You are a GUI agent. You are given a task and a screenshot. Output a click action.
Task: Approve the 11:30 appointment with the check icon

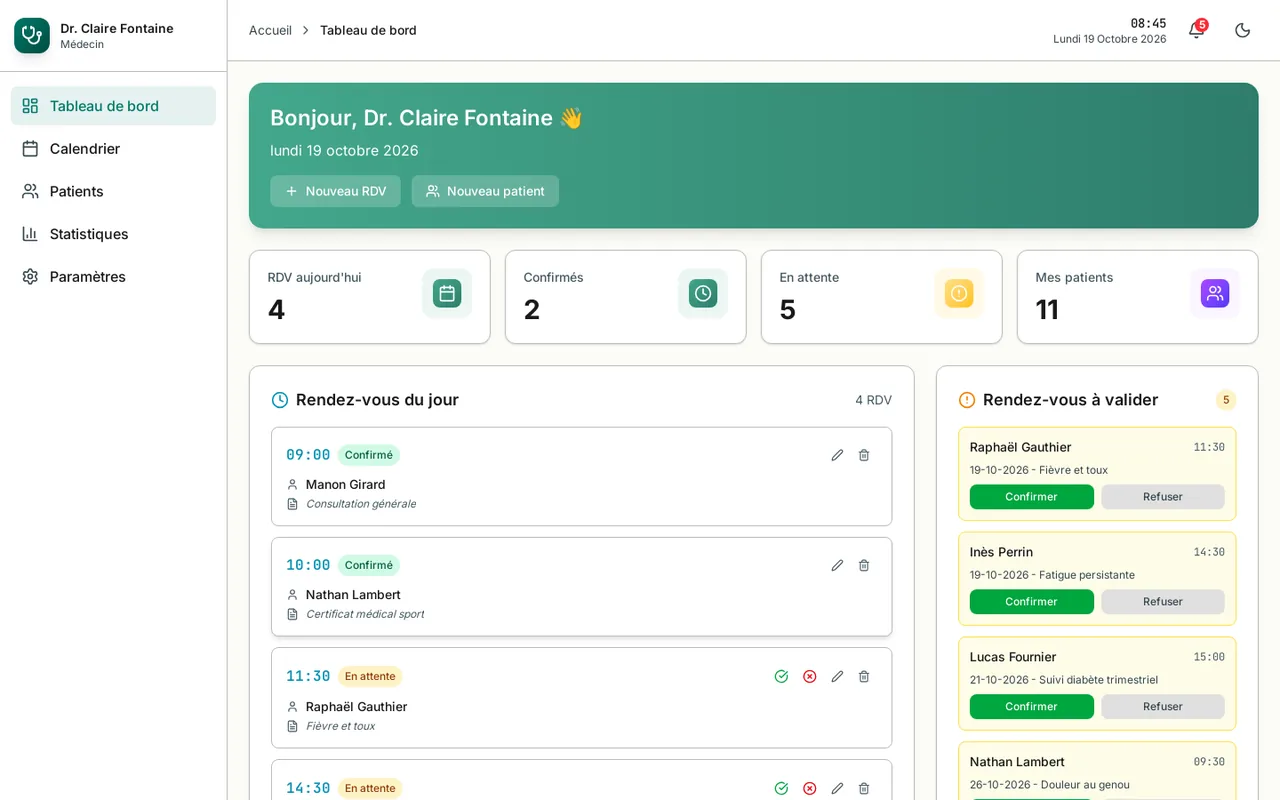point(781,676)
